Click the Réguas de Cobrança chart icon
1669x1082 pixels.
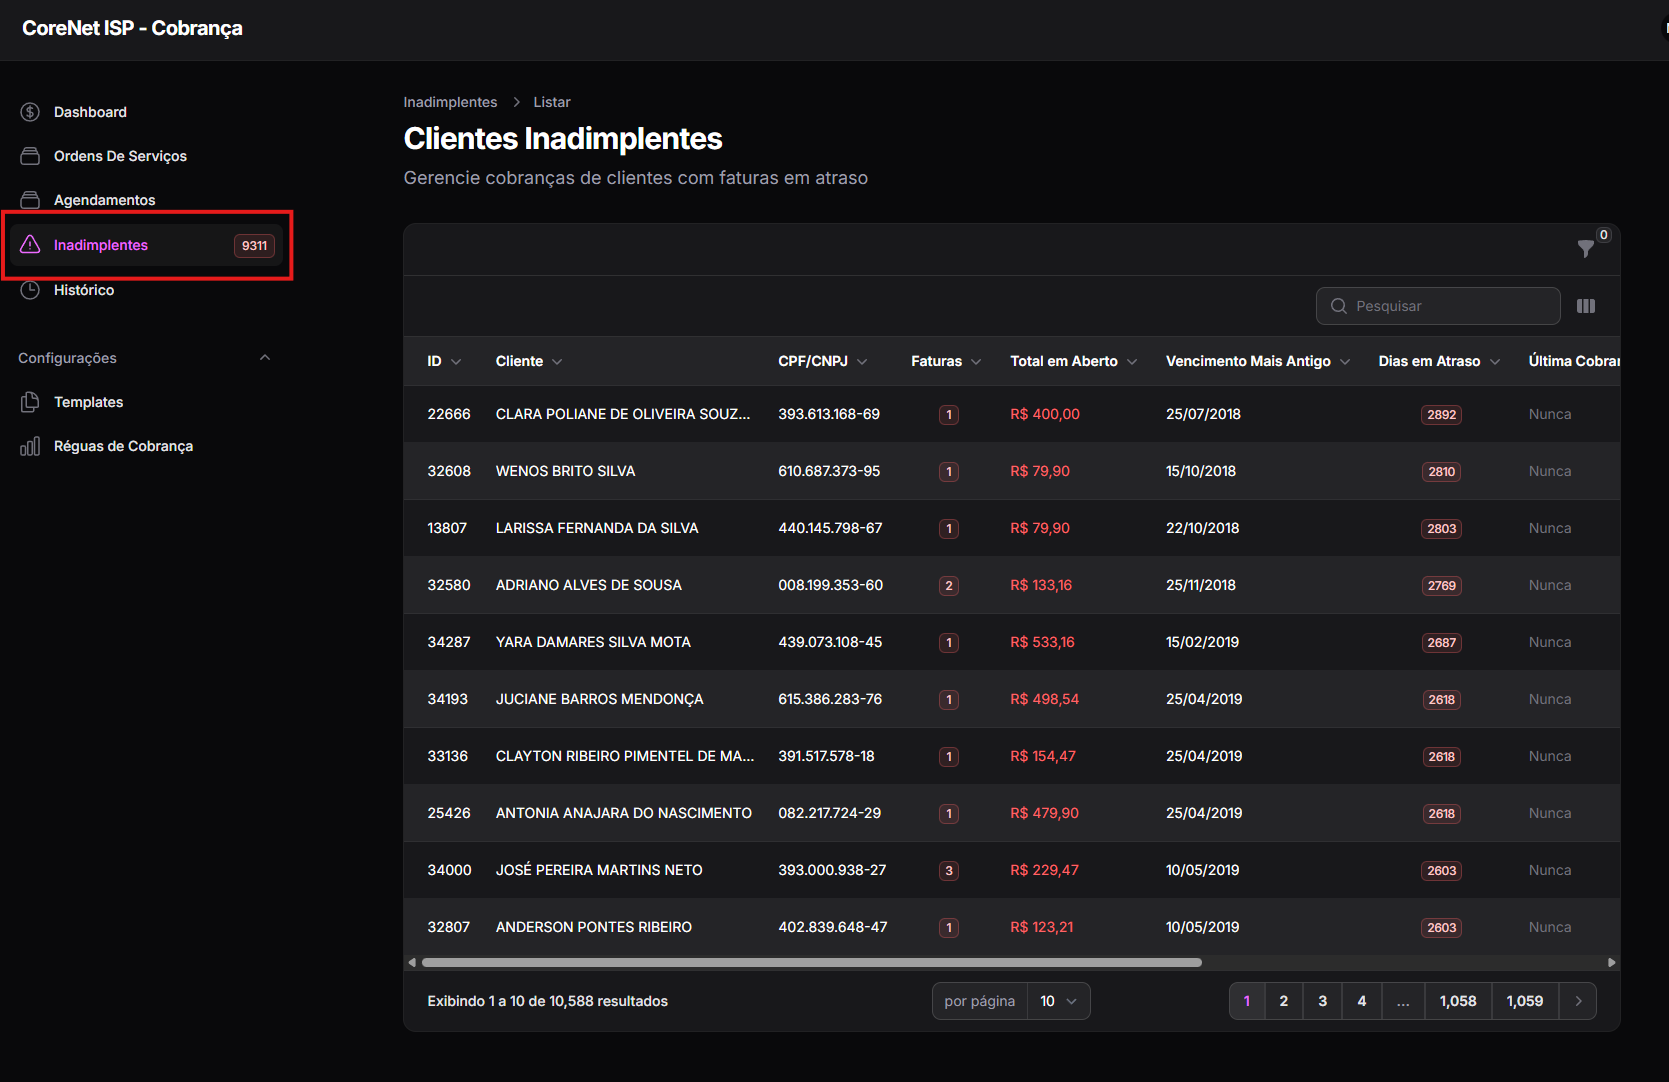click(30, 446)
